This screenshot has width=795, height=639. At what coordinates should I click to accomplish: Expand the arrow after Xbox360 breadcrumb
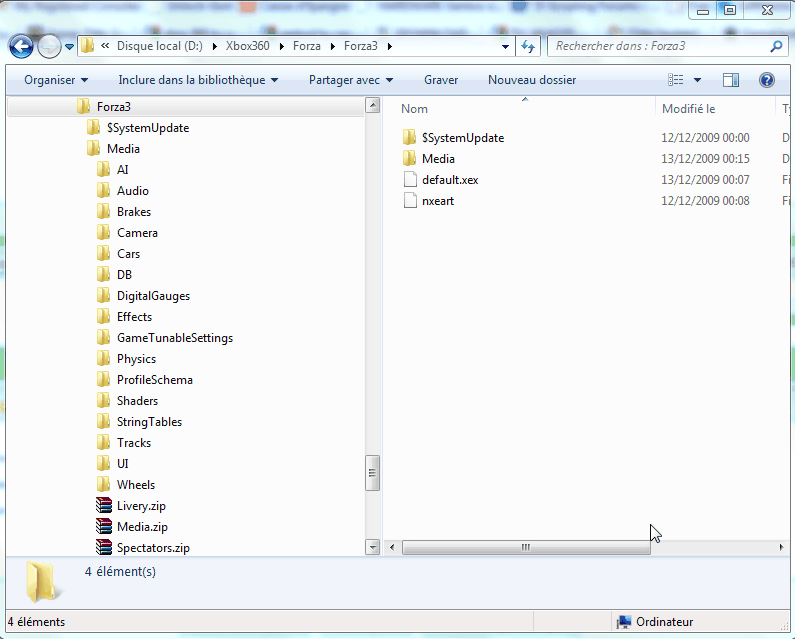281,47
